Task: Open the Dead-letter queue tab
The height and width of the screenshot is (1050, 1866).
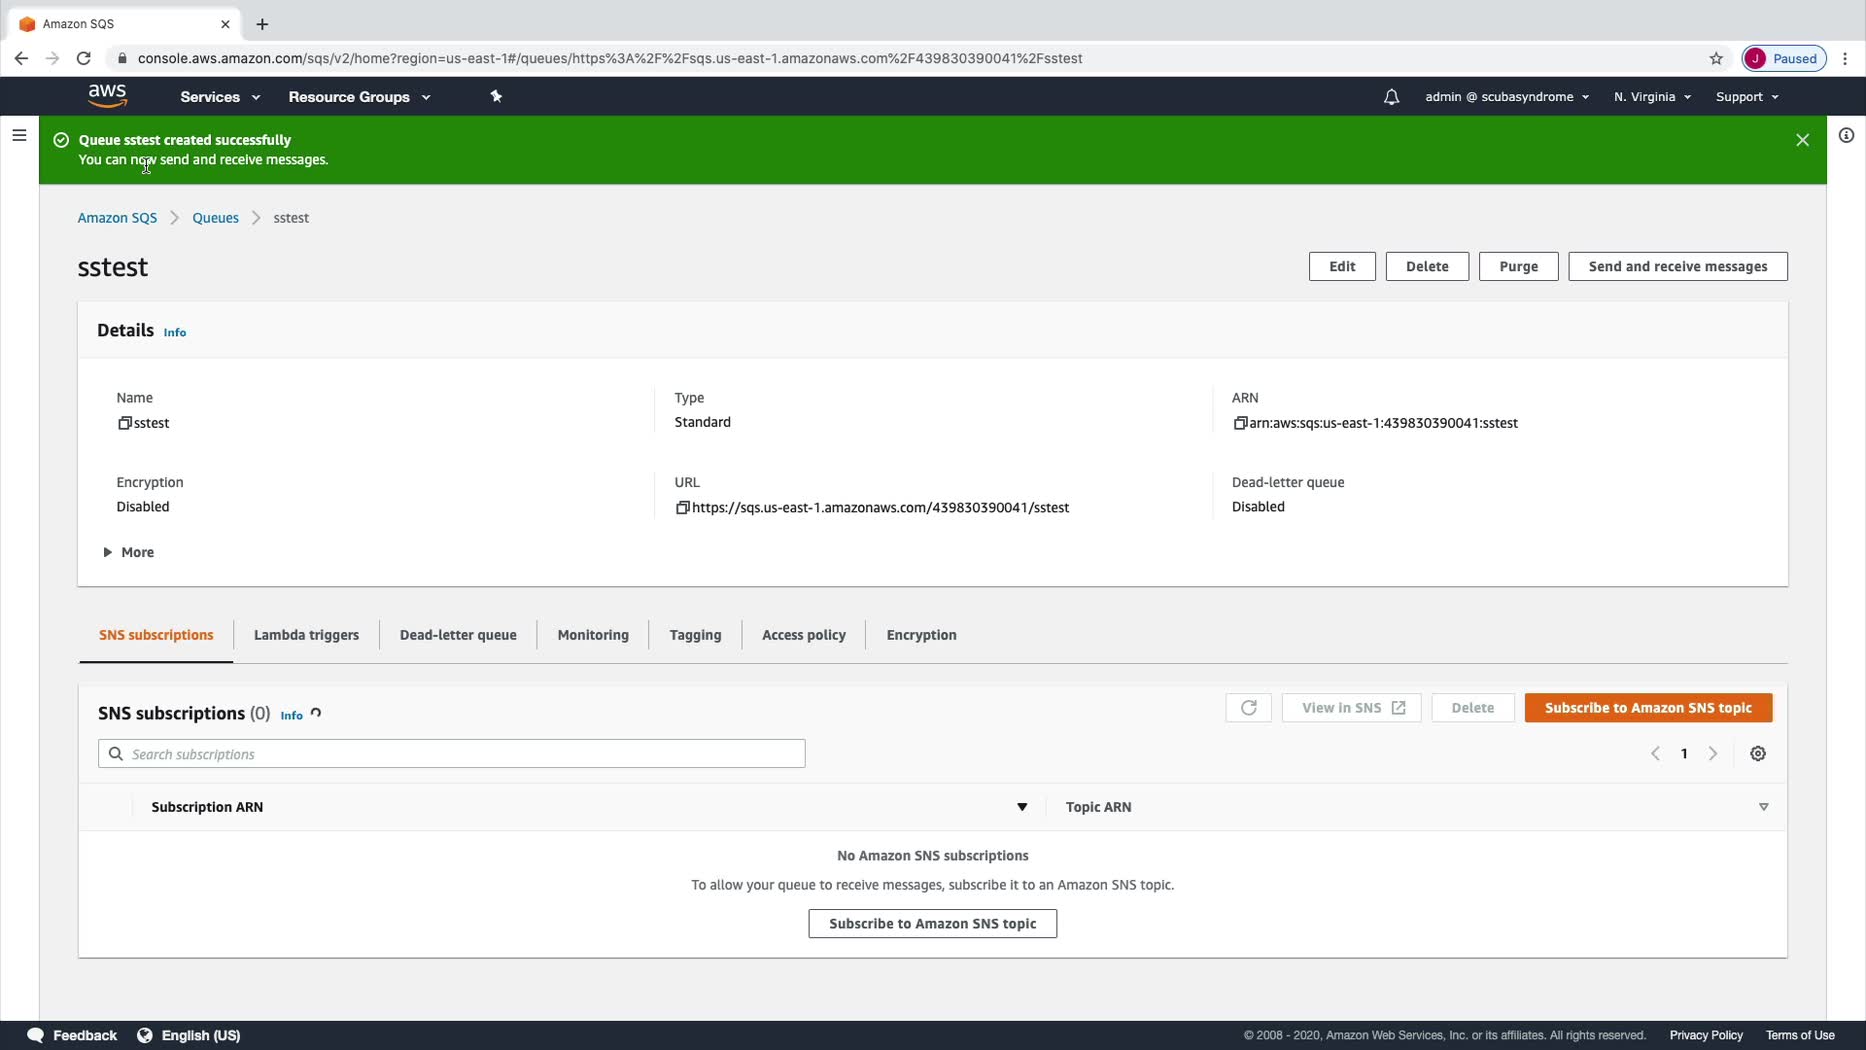Action: [458, 635]
